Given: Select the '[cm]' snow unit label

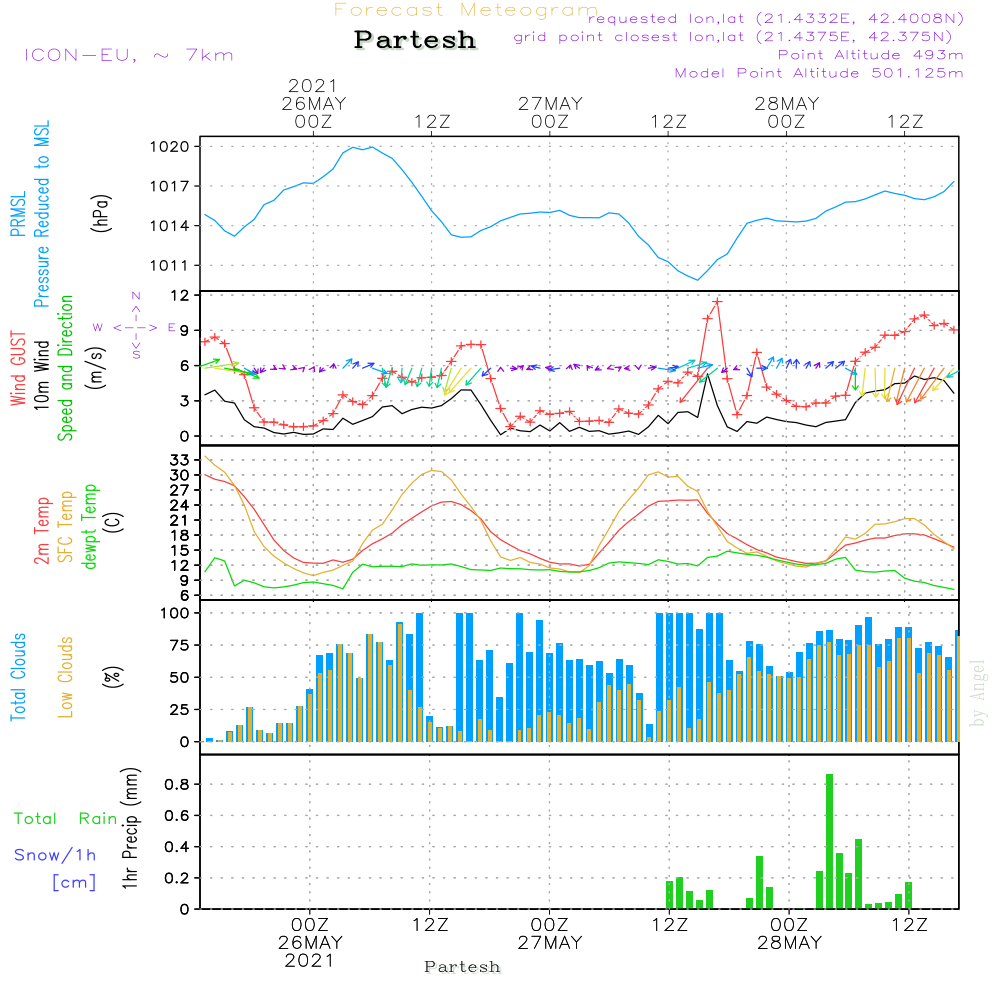Looking at the screenshot, I should coord(74,883).
